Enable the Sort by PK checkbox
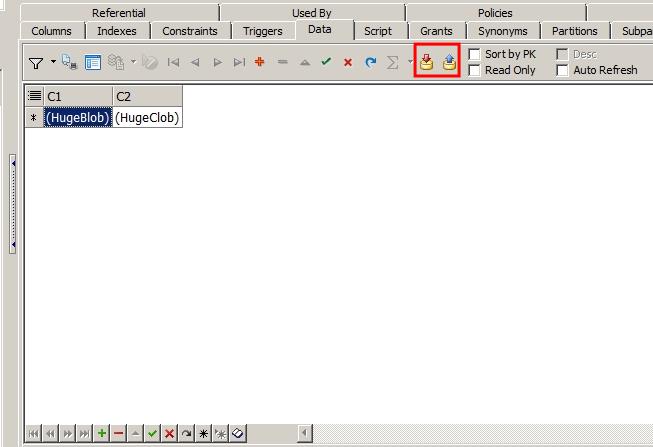The image size is (653, 447). pyautogui.click(x=476, y=54)
